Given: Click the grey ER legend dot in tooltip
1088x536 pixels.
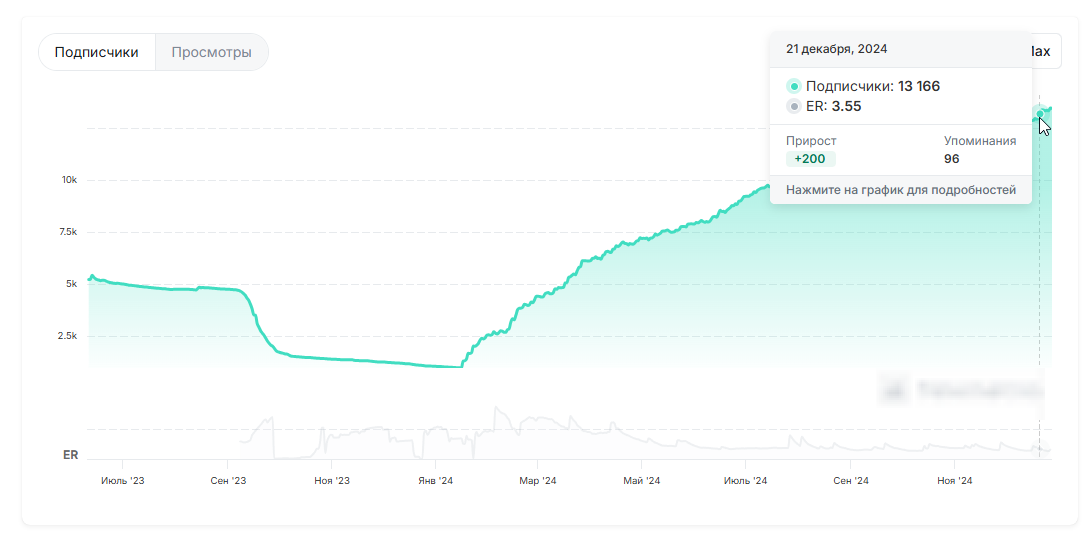Looking at the screenshot, I should 794,107.
